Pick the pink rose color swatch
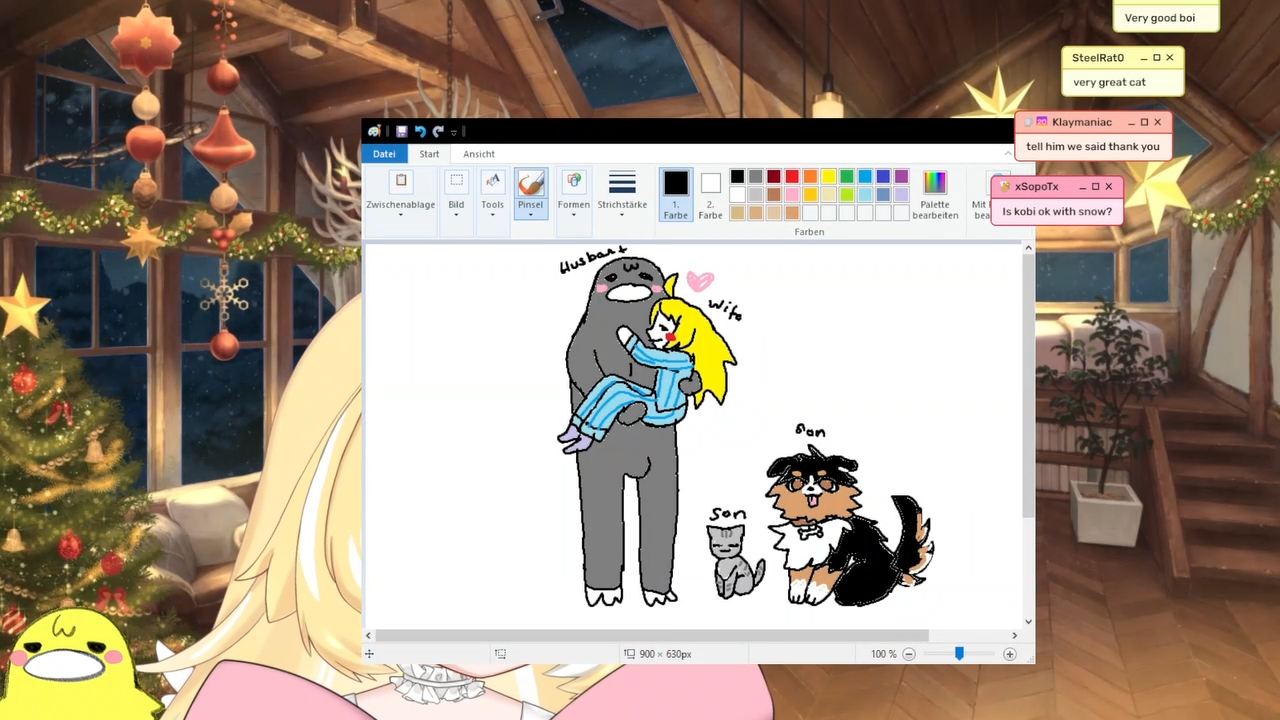 (x=792, y=195)
